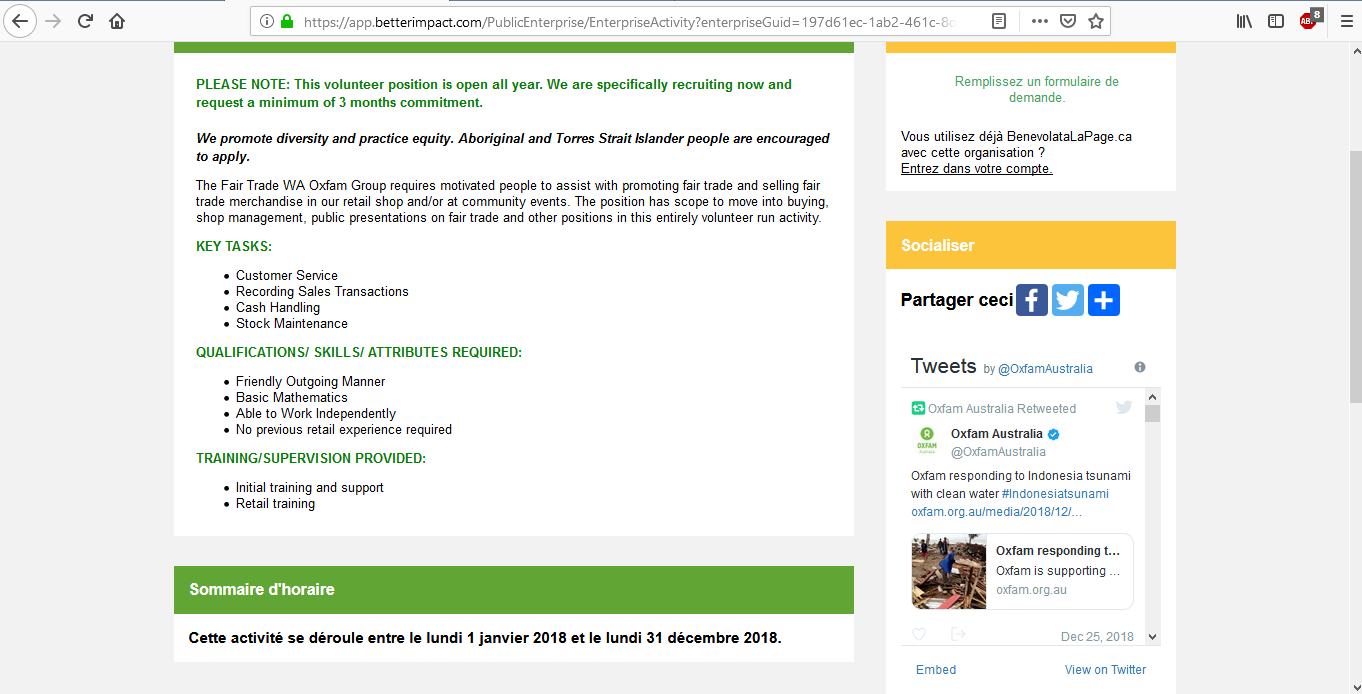The image size is (1362, 694).
Task: Open the tsunami response card thumbnail
Action: 949,572
